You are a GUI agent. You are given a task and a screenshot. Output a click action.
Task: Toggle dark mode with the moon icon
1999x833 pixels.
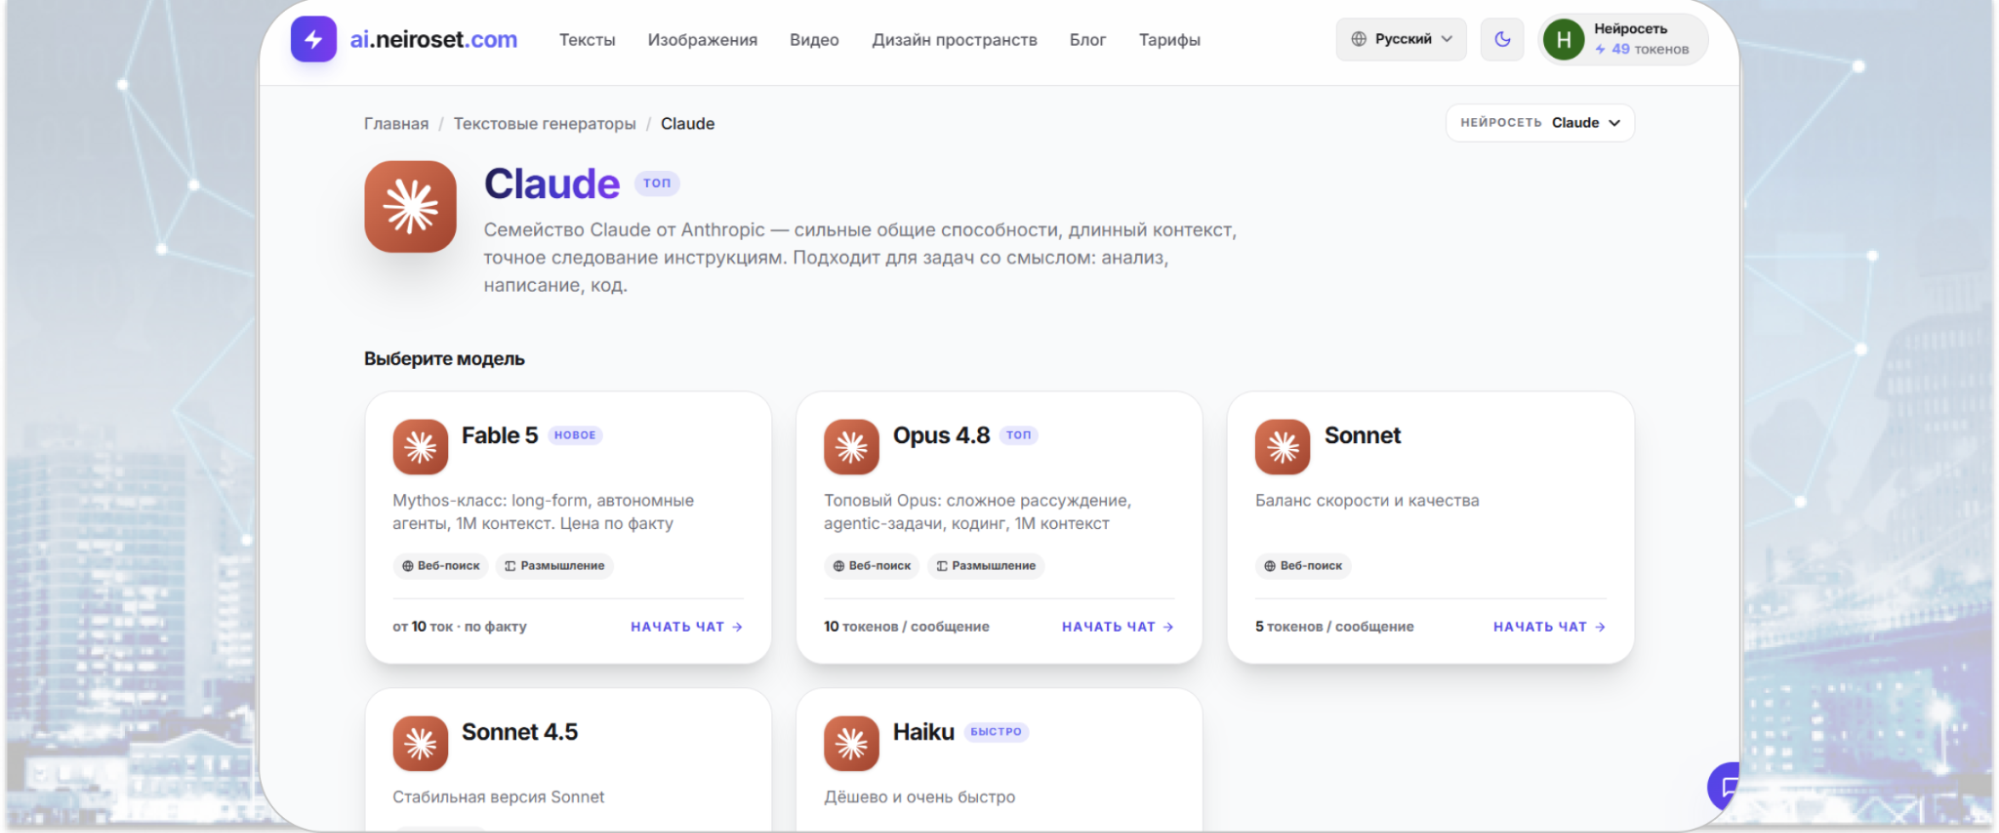click(1502, 39)
